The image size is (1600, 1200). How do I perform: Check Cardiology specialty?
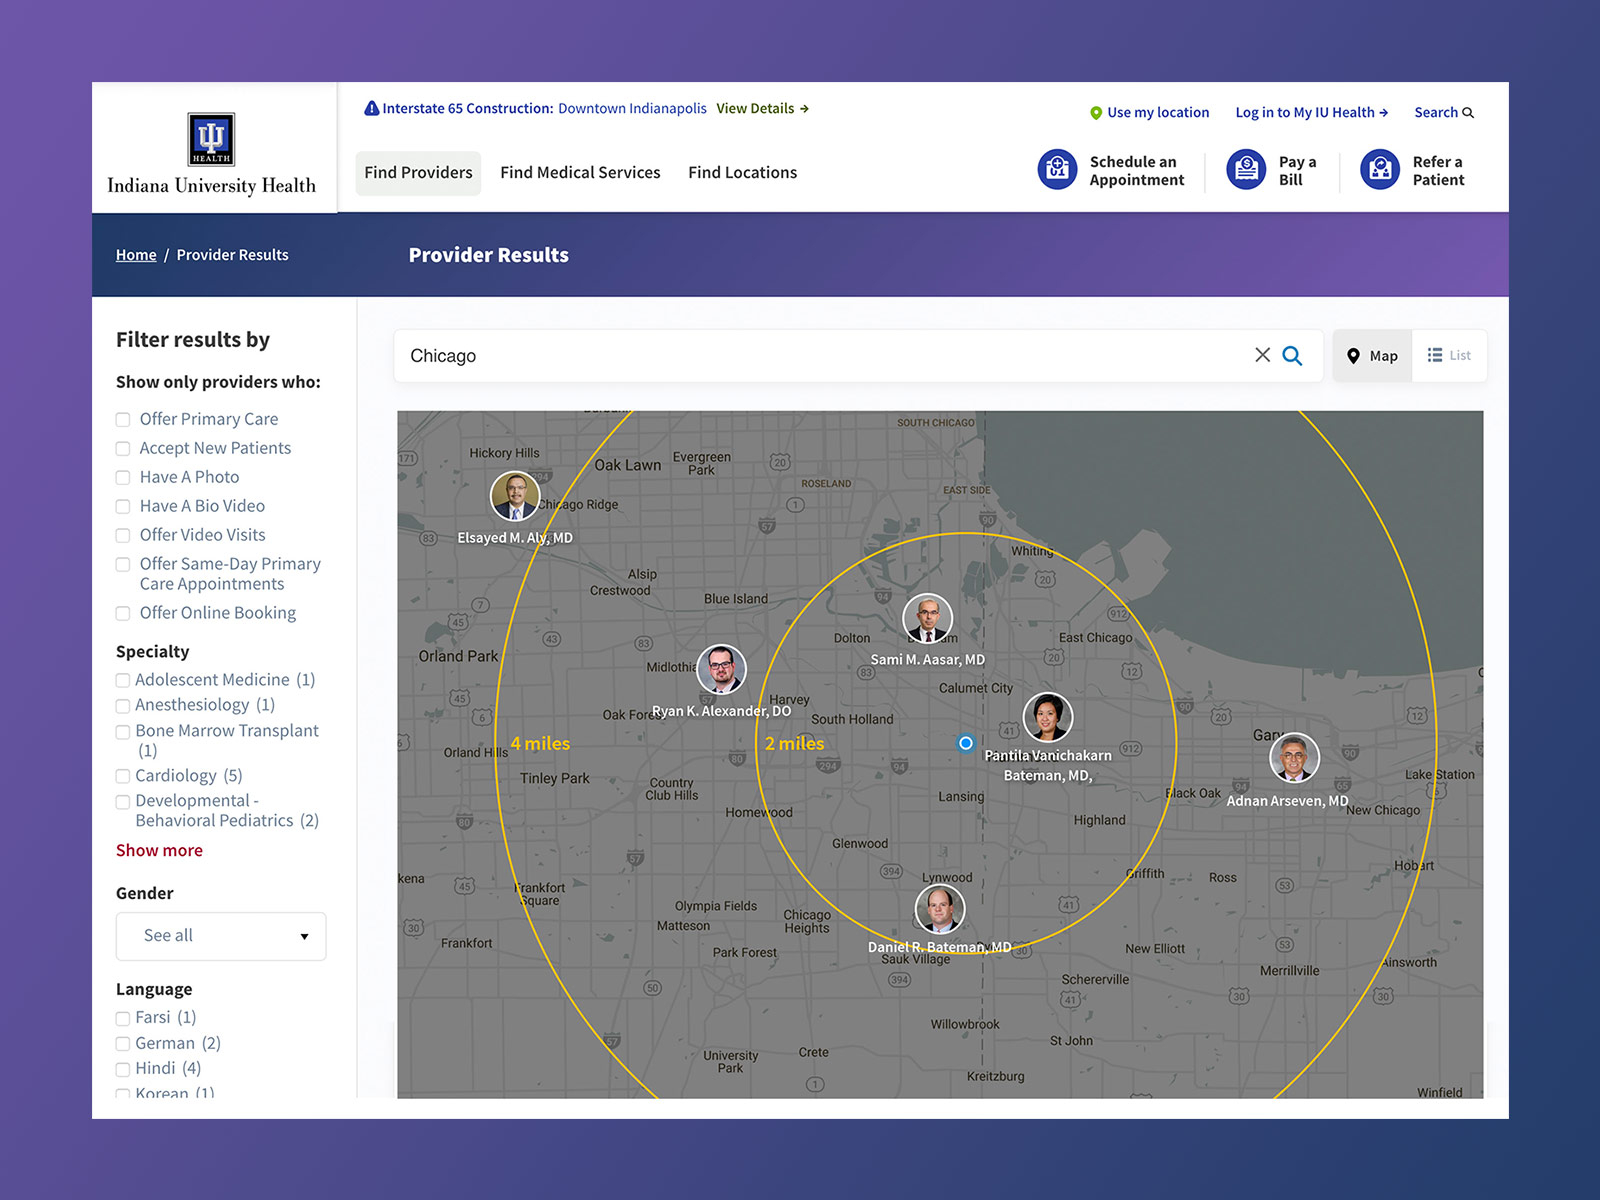123,777
